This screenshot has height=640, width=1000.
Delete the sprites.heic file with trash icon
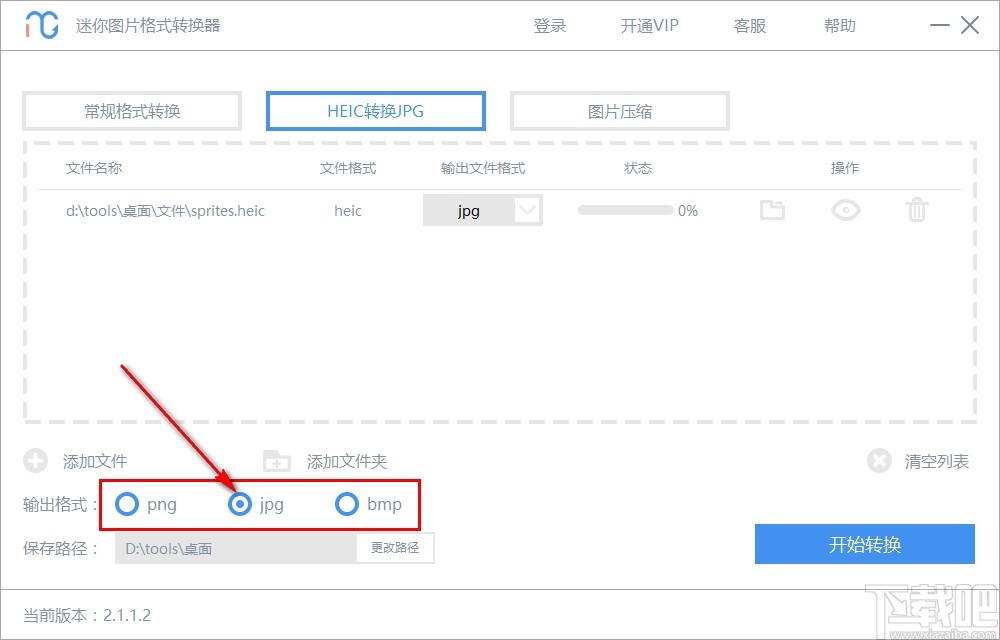pos(916,210)
